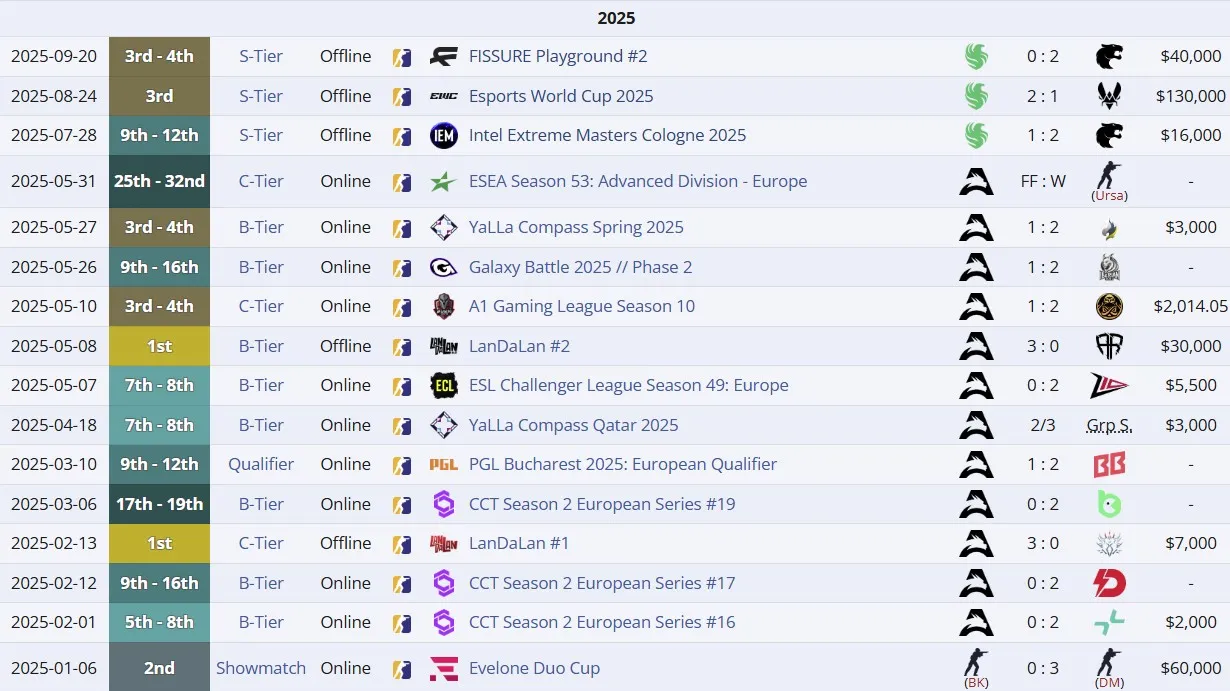The image size is (1230, 691).
Task: Click the FURIA panther logo in the FISSURE Playground #2 row
Action: coord(1109,56)
